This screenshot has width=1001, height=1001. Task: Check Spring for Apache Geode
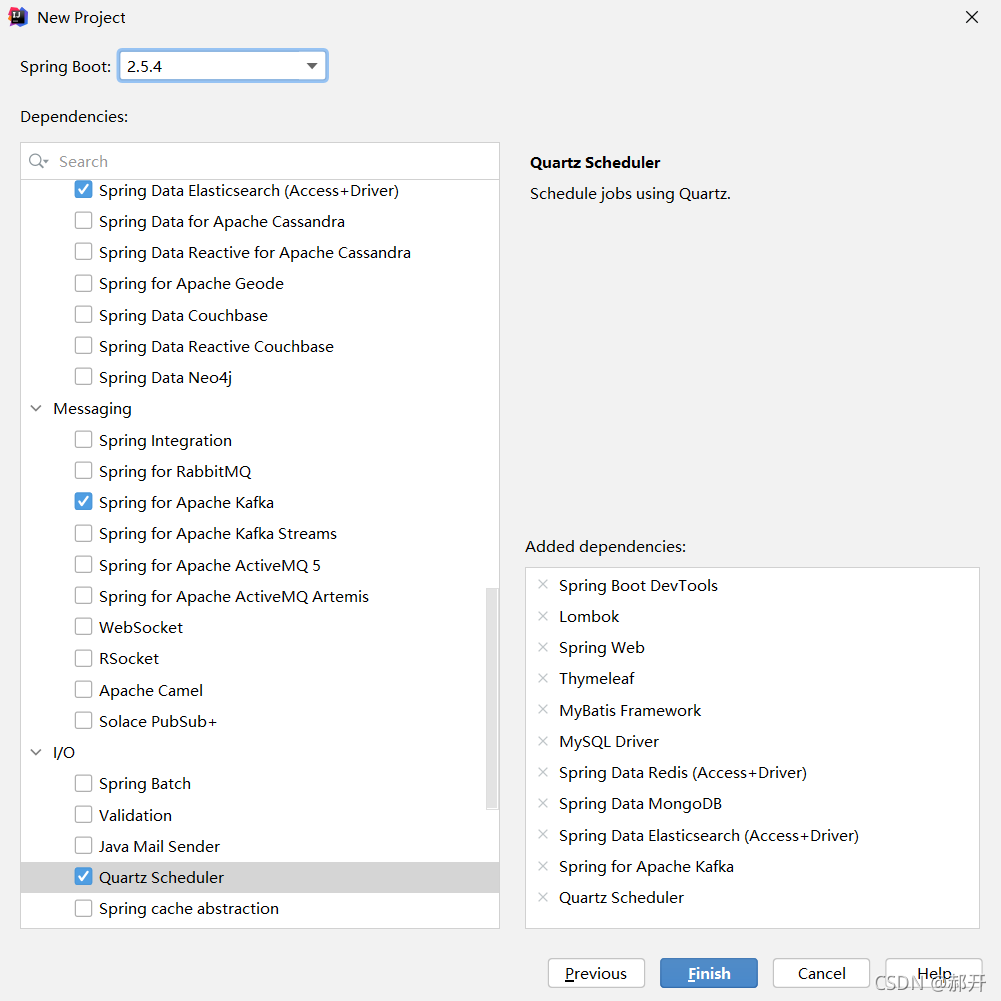click(x=83, y=283)
